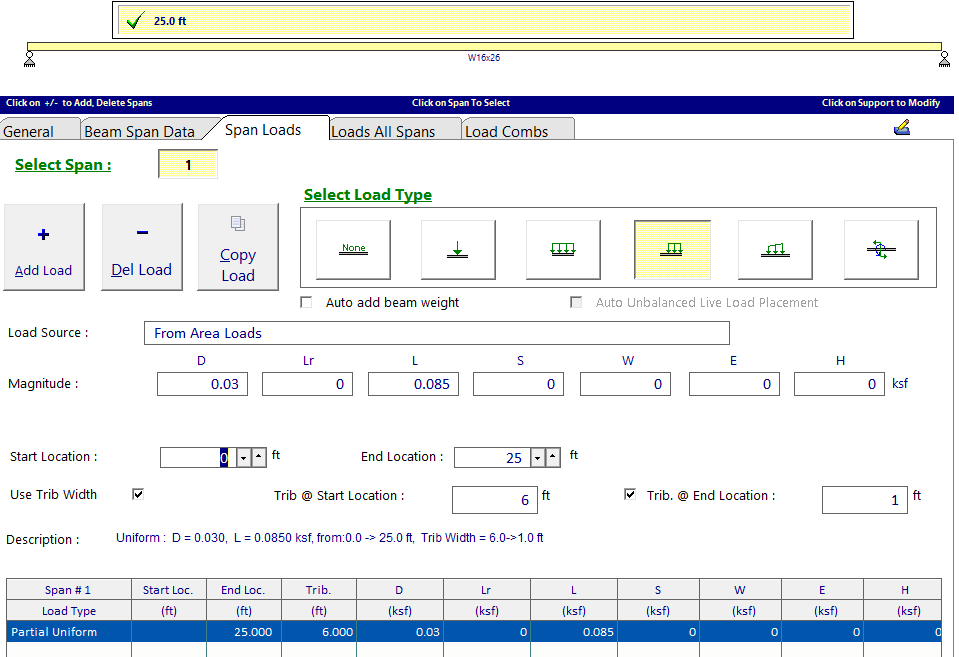959x657 pixels.
Task: Click the H magnitude field
Action: pos(840,384)
